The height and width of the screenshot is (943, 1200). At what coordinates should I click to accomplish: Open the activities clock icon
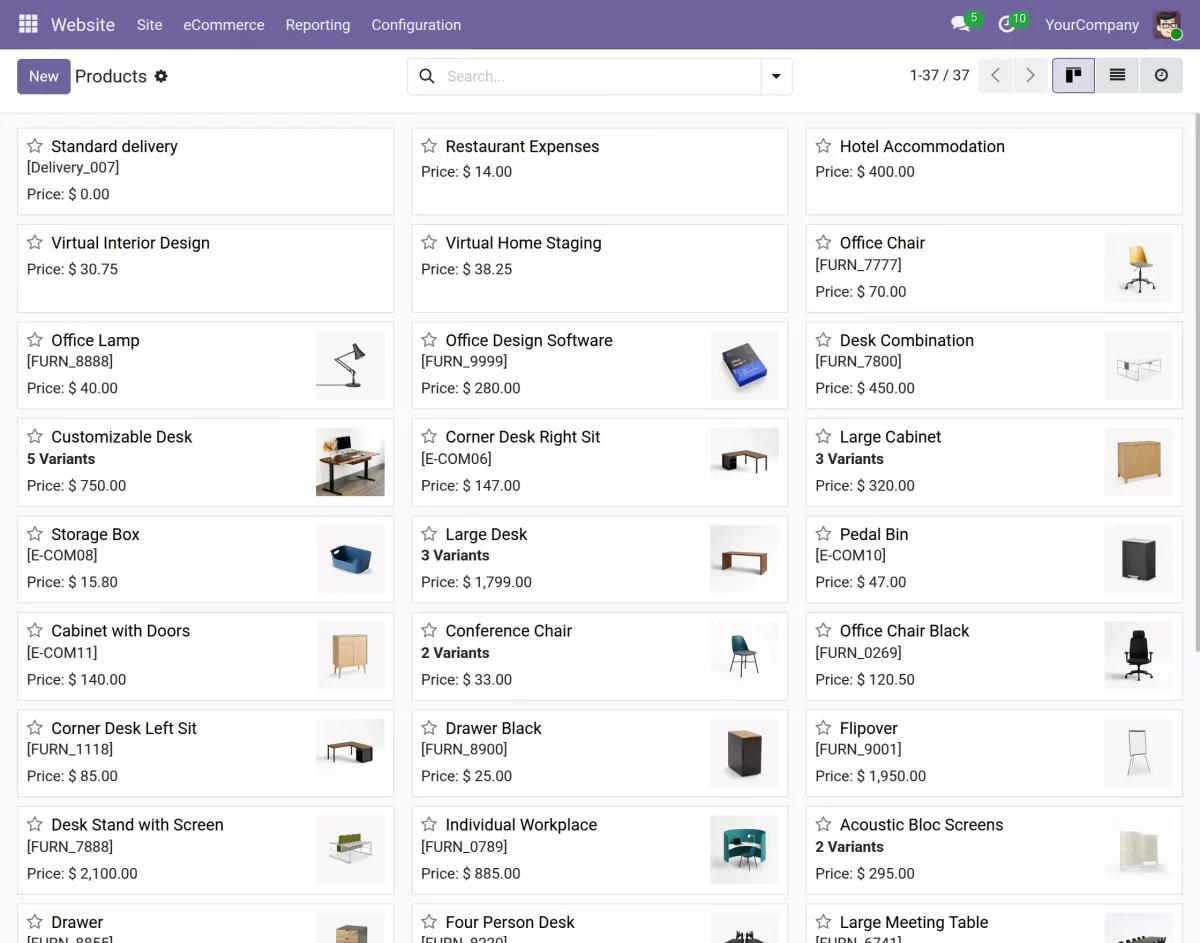pos(1007,24)
